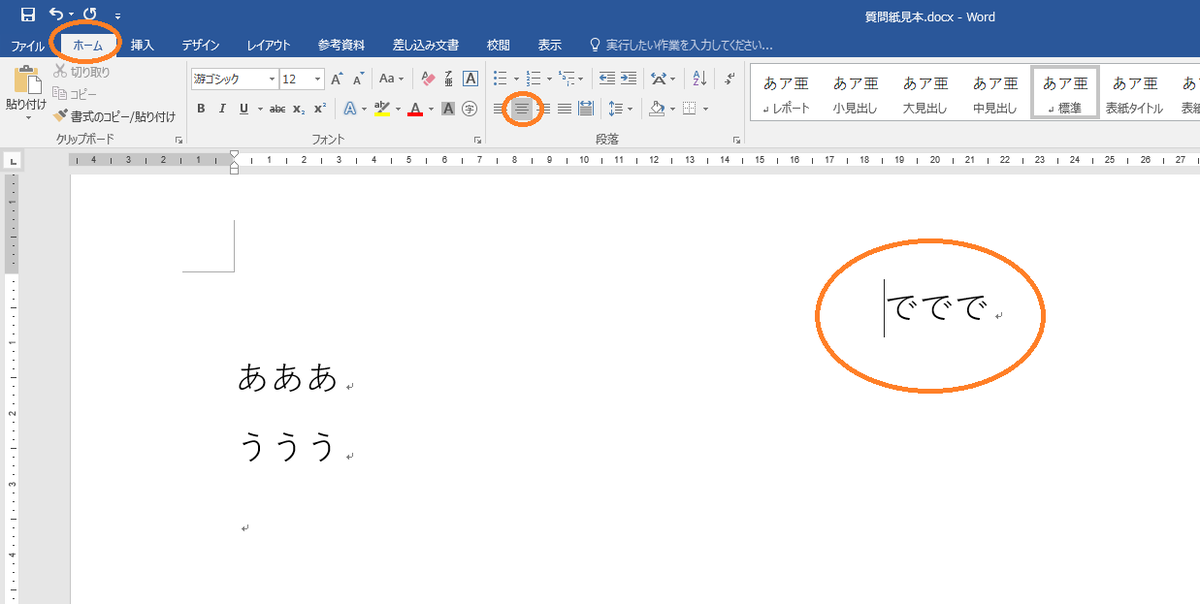Apply the 小見出し style
The height and width of the screenshot is (604, 1200).
click(x=855, y=94)
